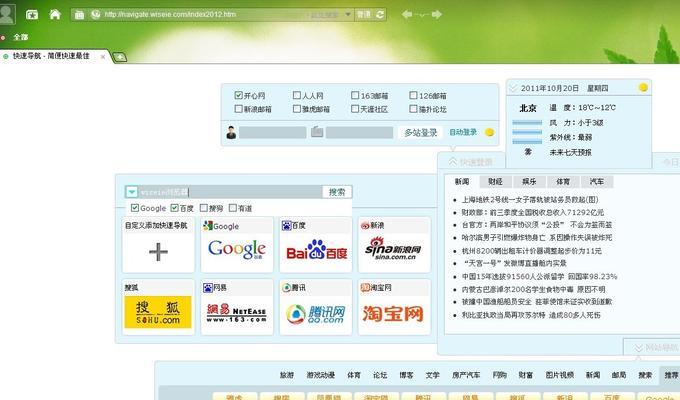This screenshot has width=680, height=400.
Task: Open the address bar history dropdown arrow
Action: 348,14
